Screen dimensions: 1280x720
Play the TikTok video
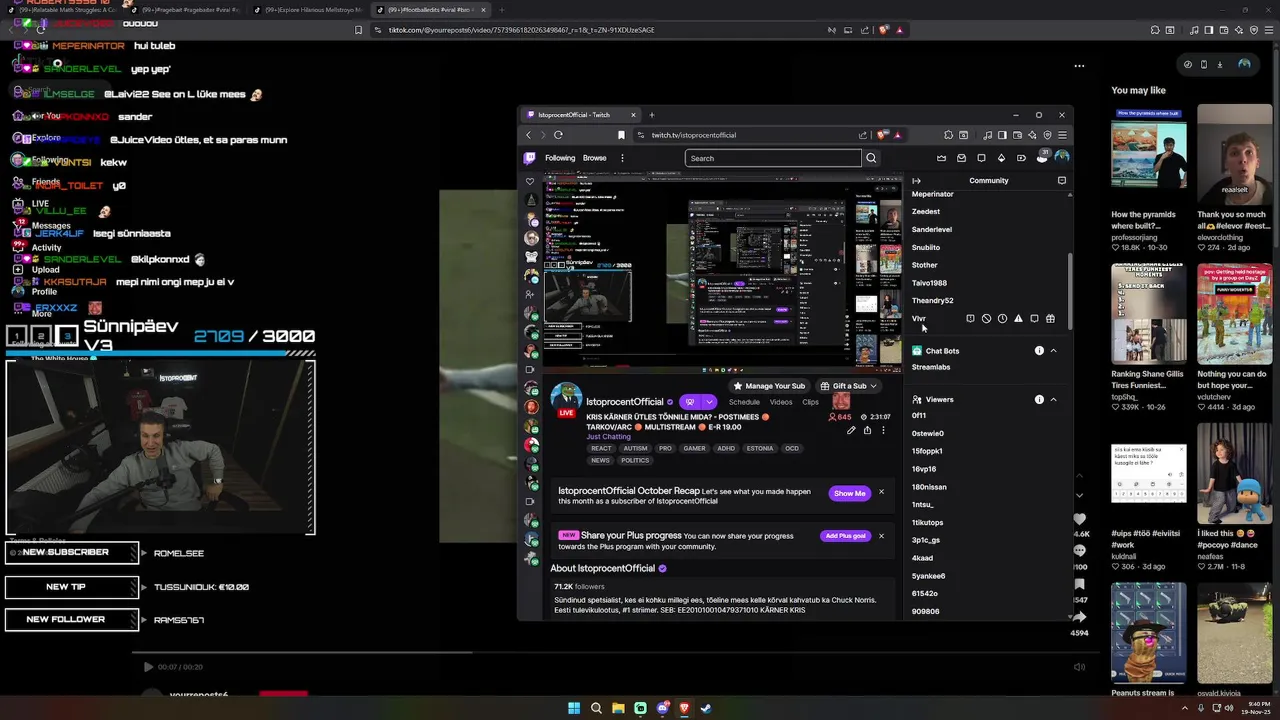point(148,667)
